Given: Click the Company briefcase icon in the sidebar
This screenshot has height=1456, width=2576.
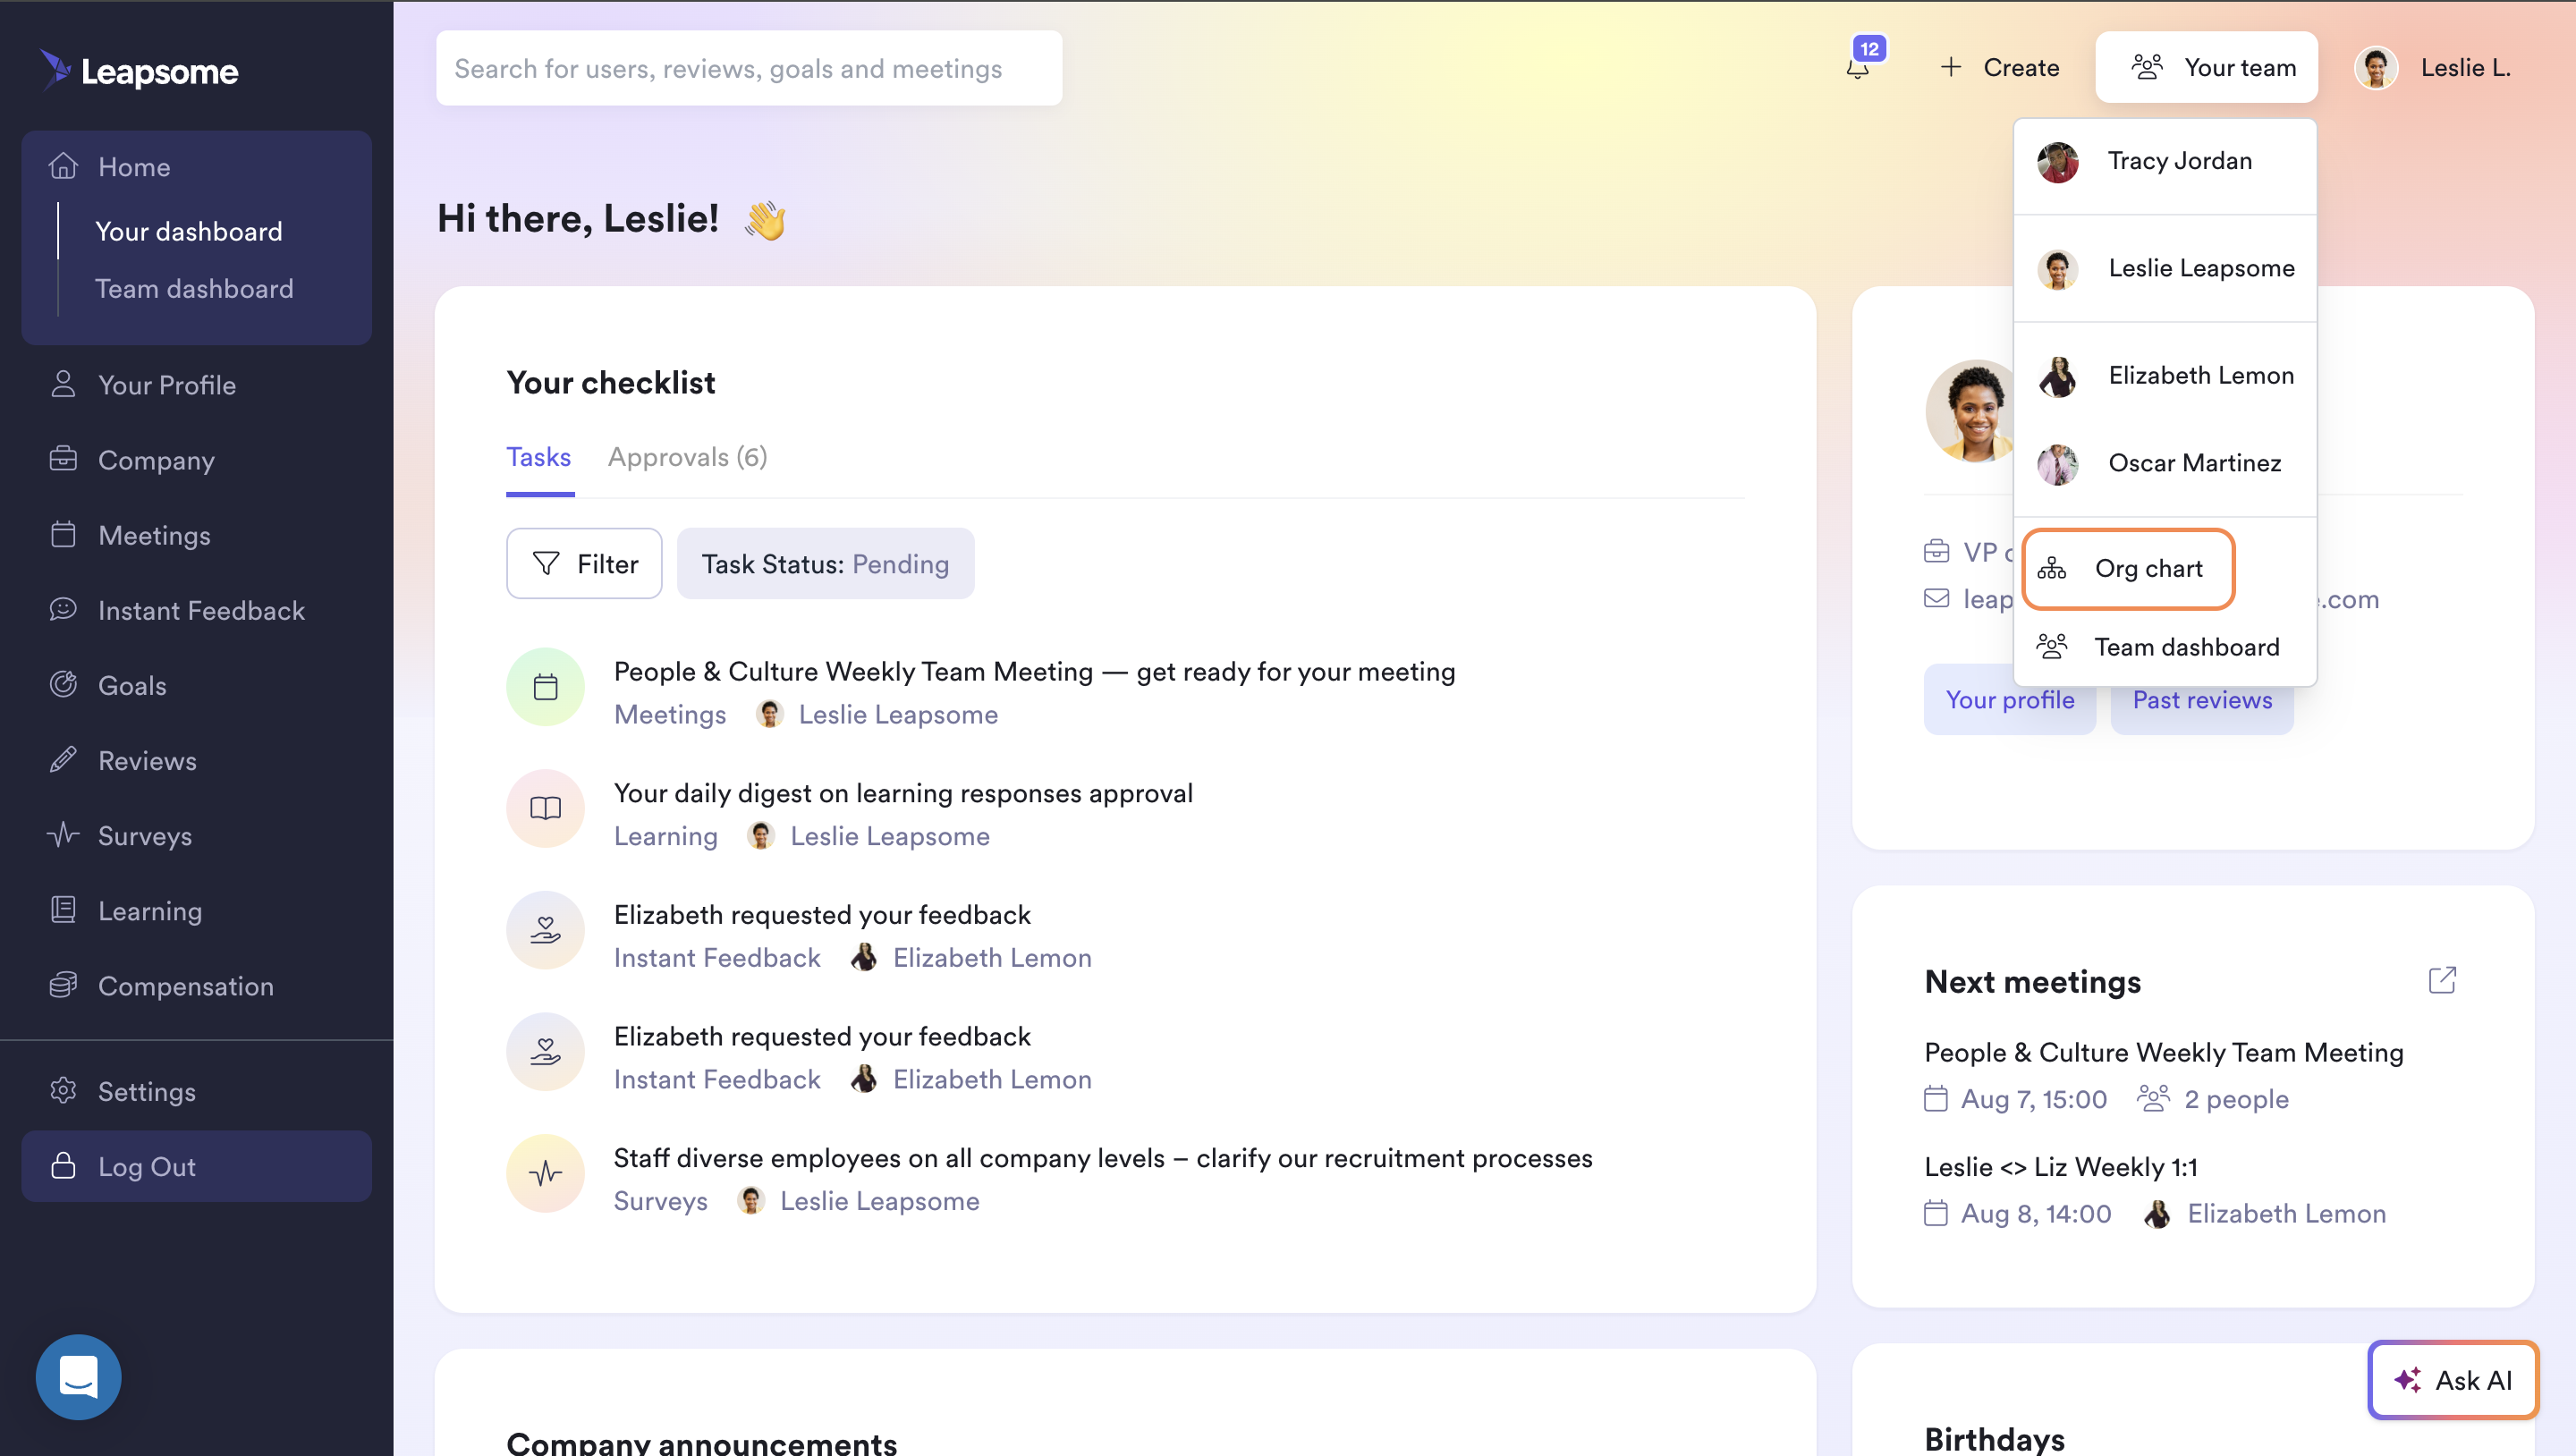Looking at the screenshot, I should 63,459.
